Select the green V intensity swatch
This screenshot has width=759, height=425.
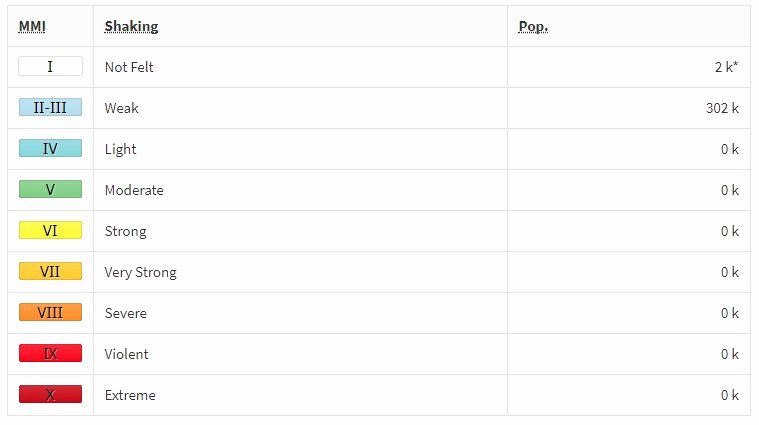tap(50, 189)
